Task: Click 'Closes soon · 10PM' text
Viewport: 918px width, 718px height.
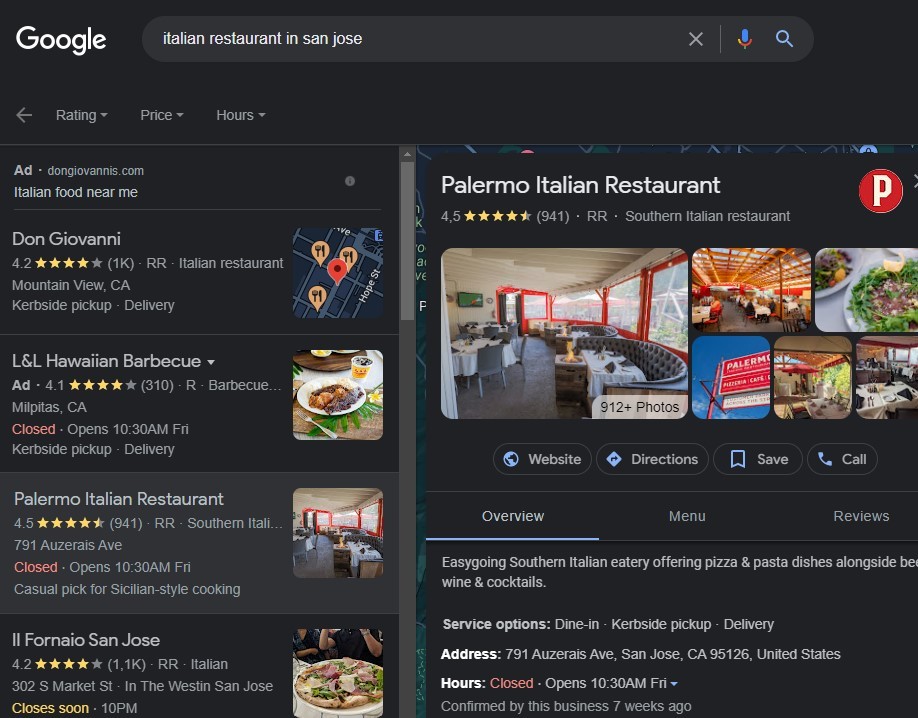Action: (74, 708)
